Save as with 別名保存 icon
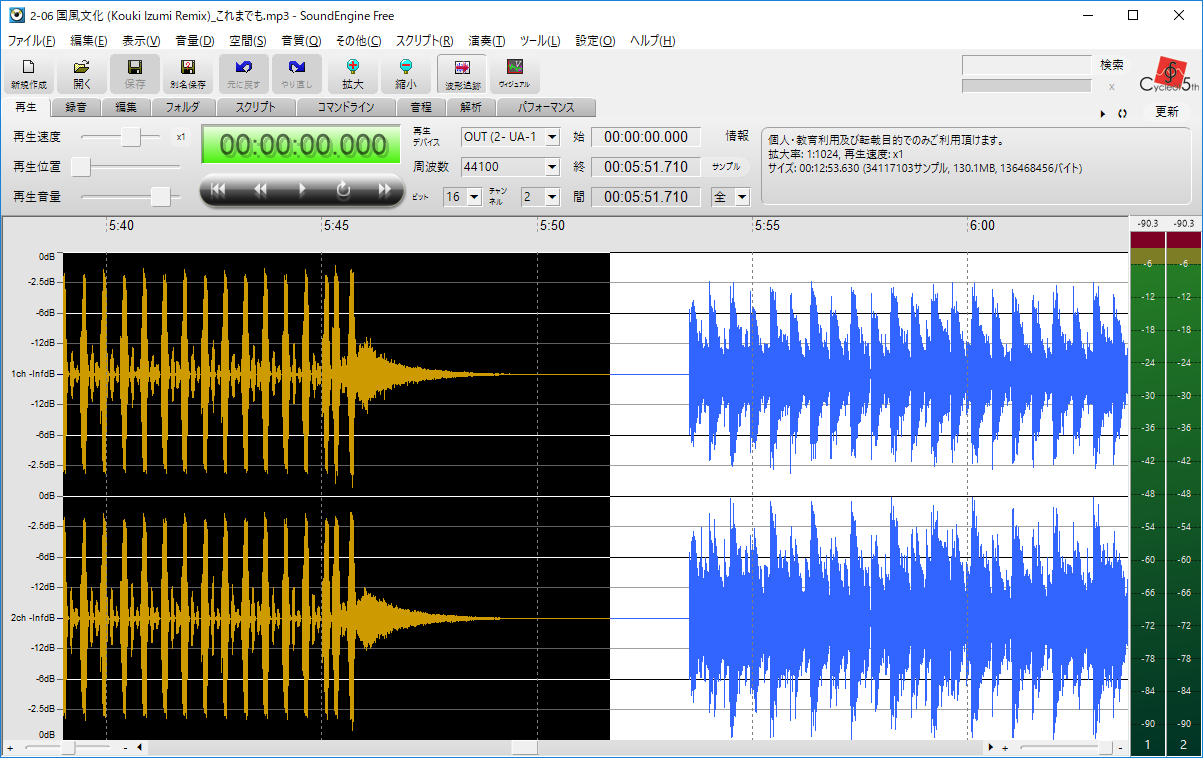The image size is (1203, 758). coord(188,74)
